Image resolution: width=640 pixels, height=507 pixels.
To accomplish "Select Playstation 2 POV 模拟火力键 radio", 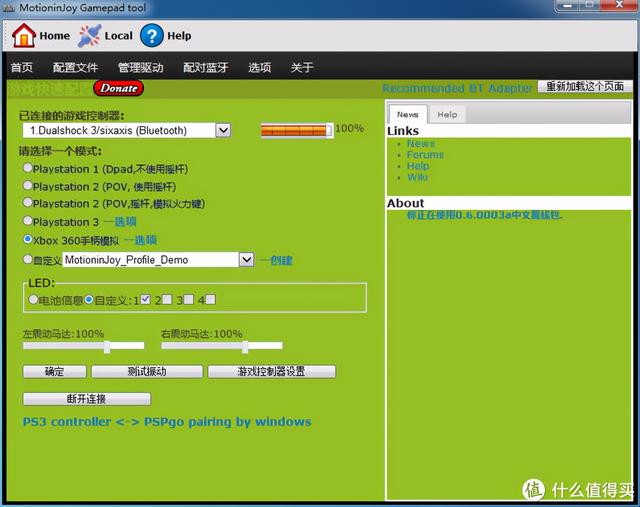I will tap(28, 202).
